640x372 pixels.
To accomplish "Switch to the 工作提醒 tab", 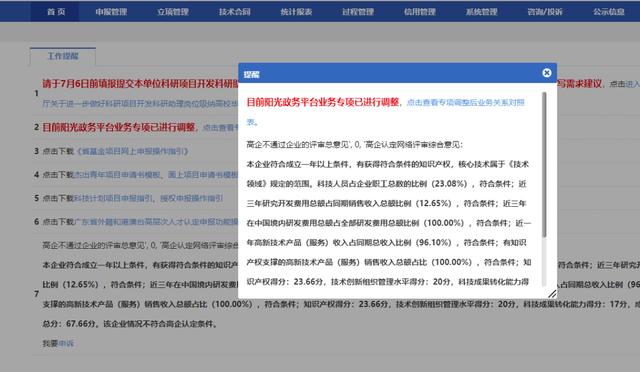I will coord(63,56).
